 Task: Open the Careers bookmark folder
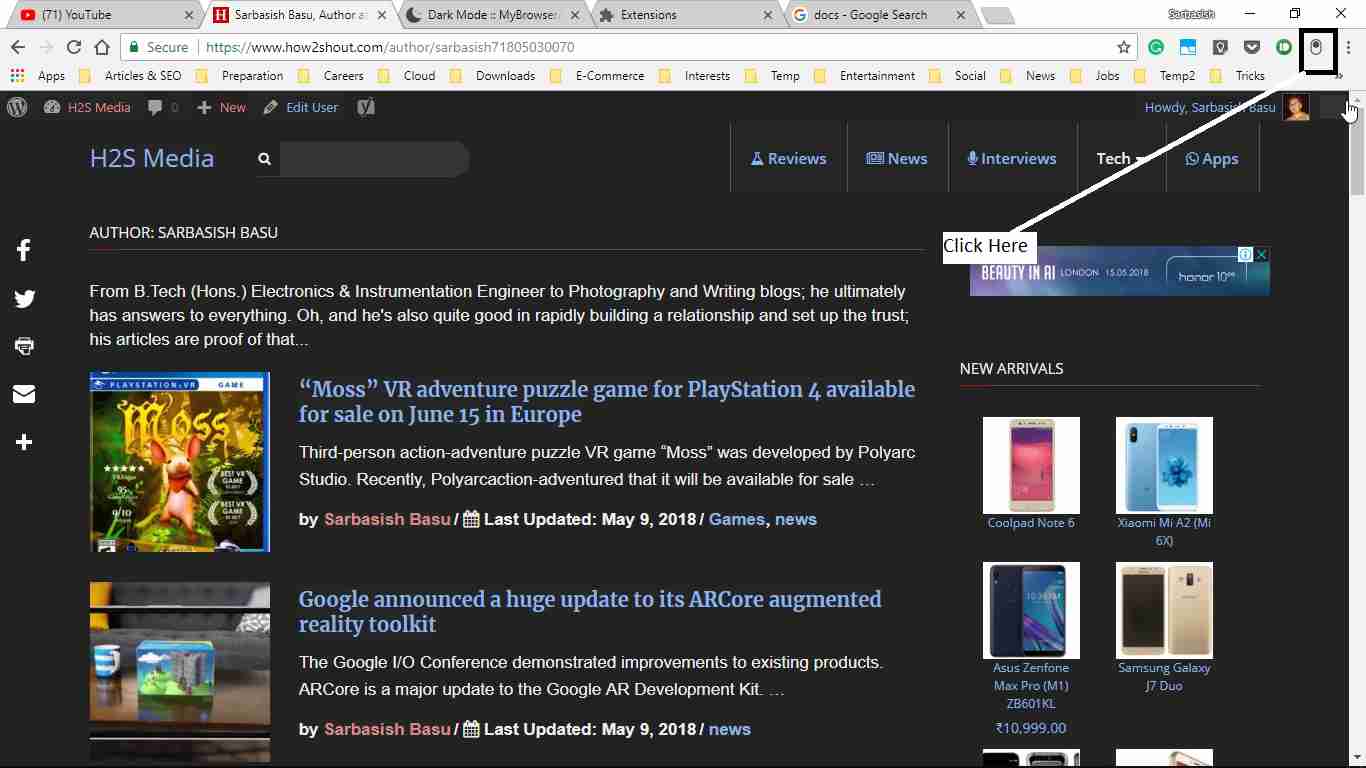pyautogui.click(x=331, y=75)
